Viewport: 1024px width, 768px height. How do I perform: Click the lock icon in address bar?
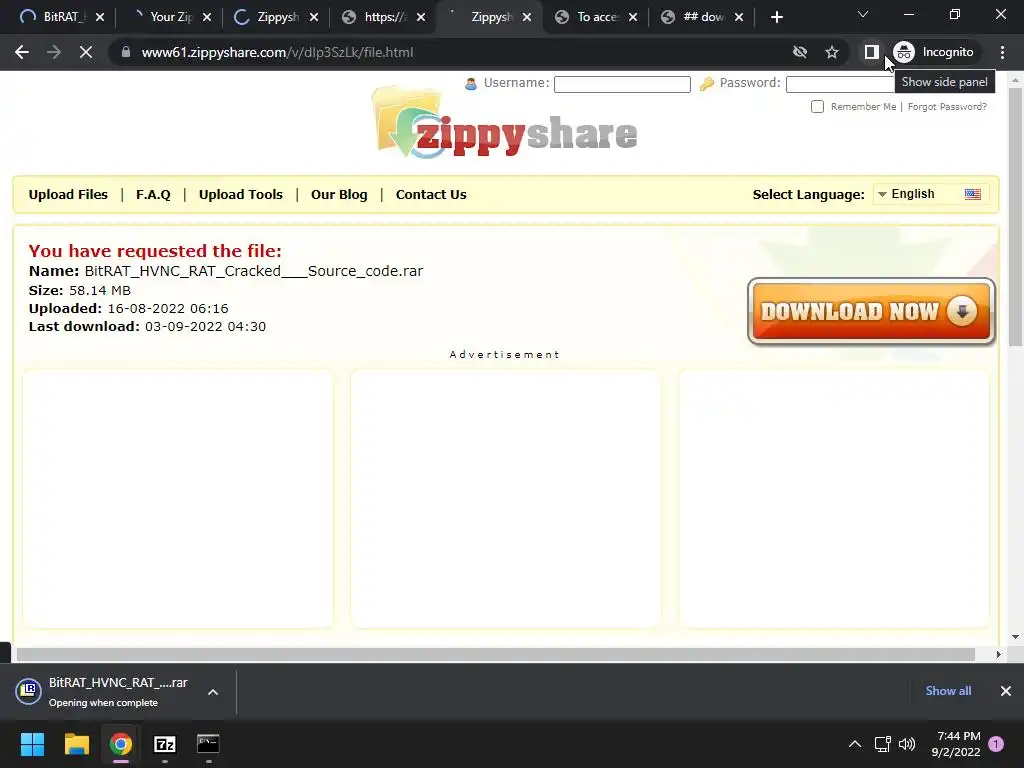126,52
